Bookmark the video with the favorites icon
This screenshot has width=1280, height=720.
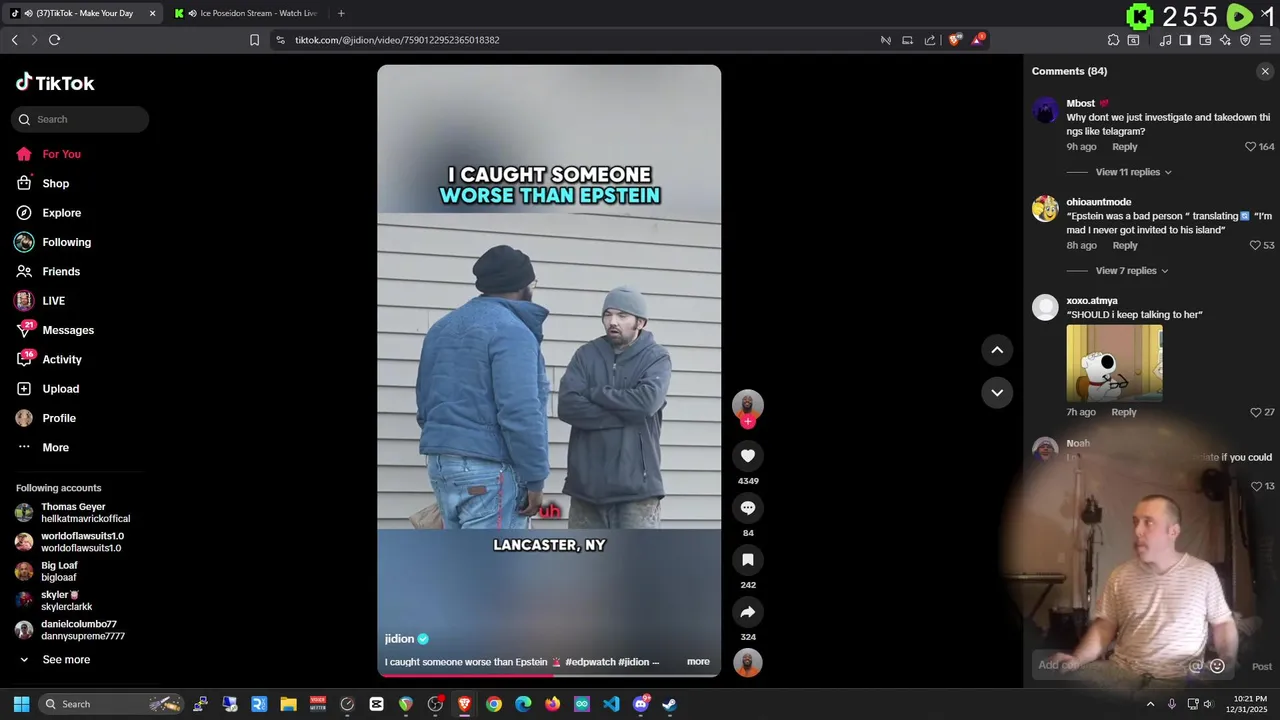pyautogui.click(x=748, y=560)
